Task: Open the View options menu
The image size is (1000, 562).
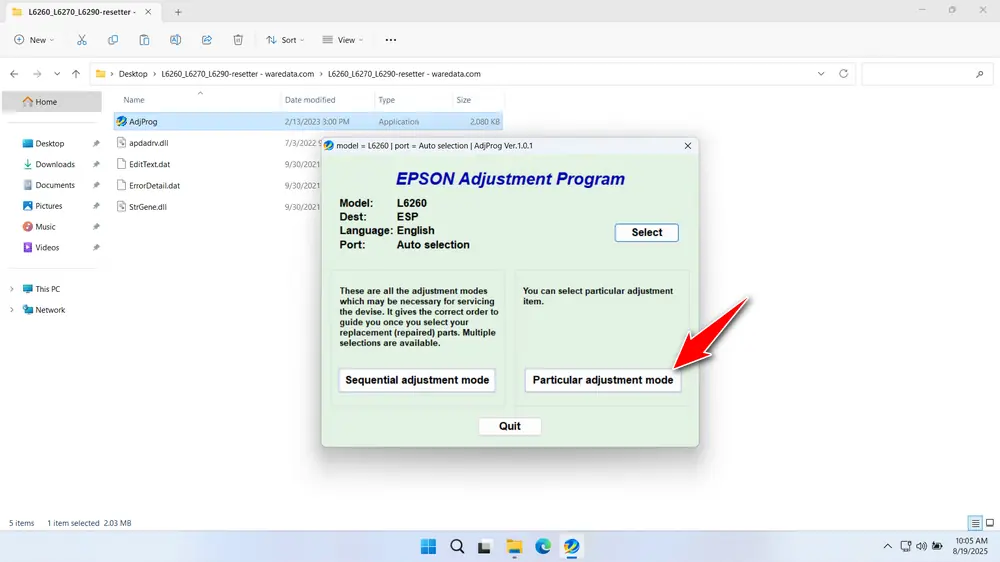Action: 342,40
